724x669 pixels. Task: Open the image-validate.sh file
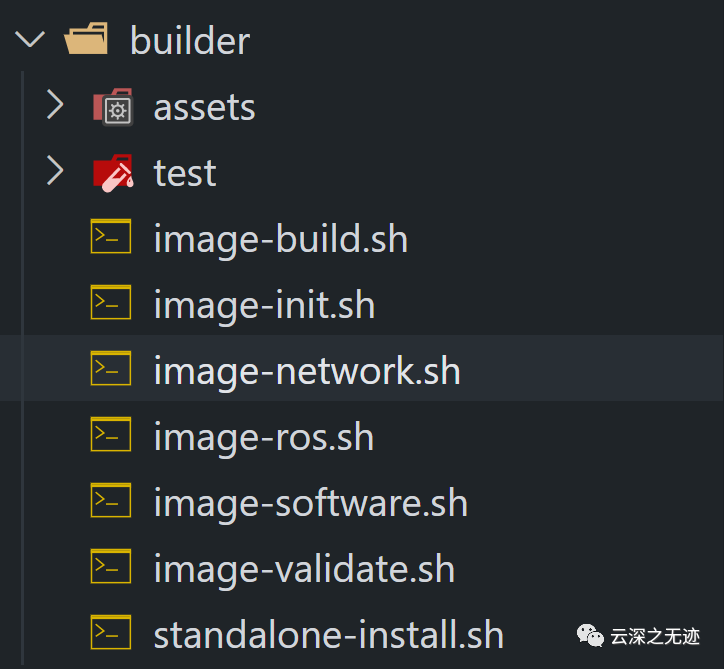click(304, 569)
